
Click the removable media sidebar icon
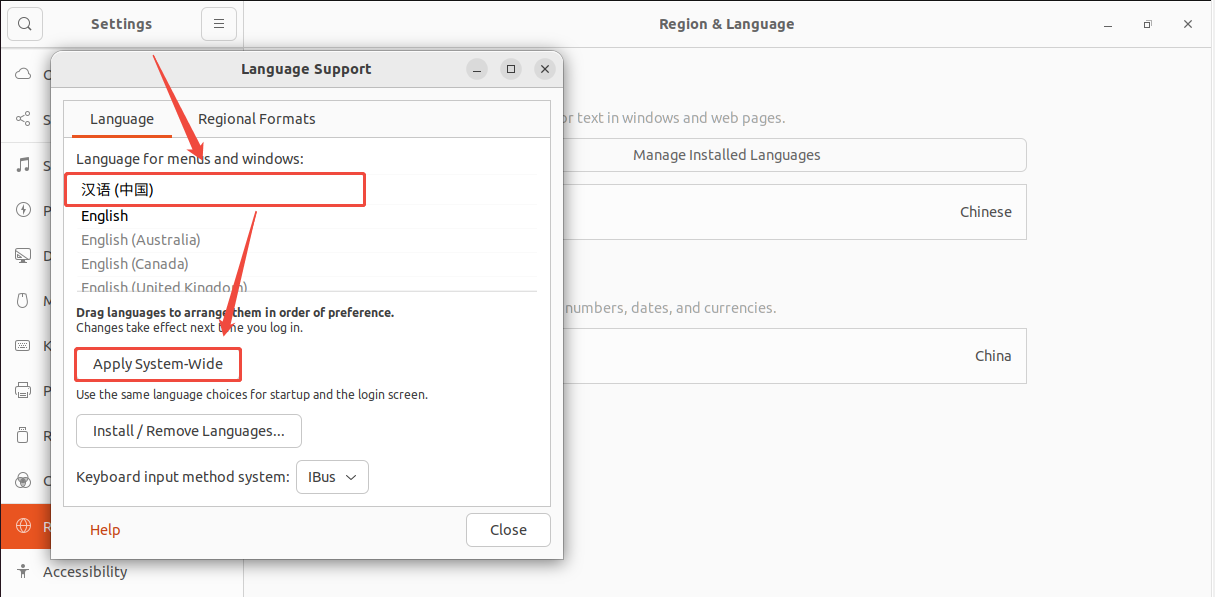click(23, 435)
